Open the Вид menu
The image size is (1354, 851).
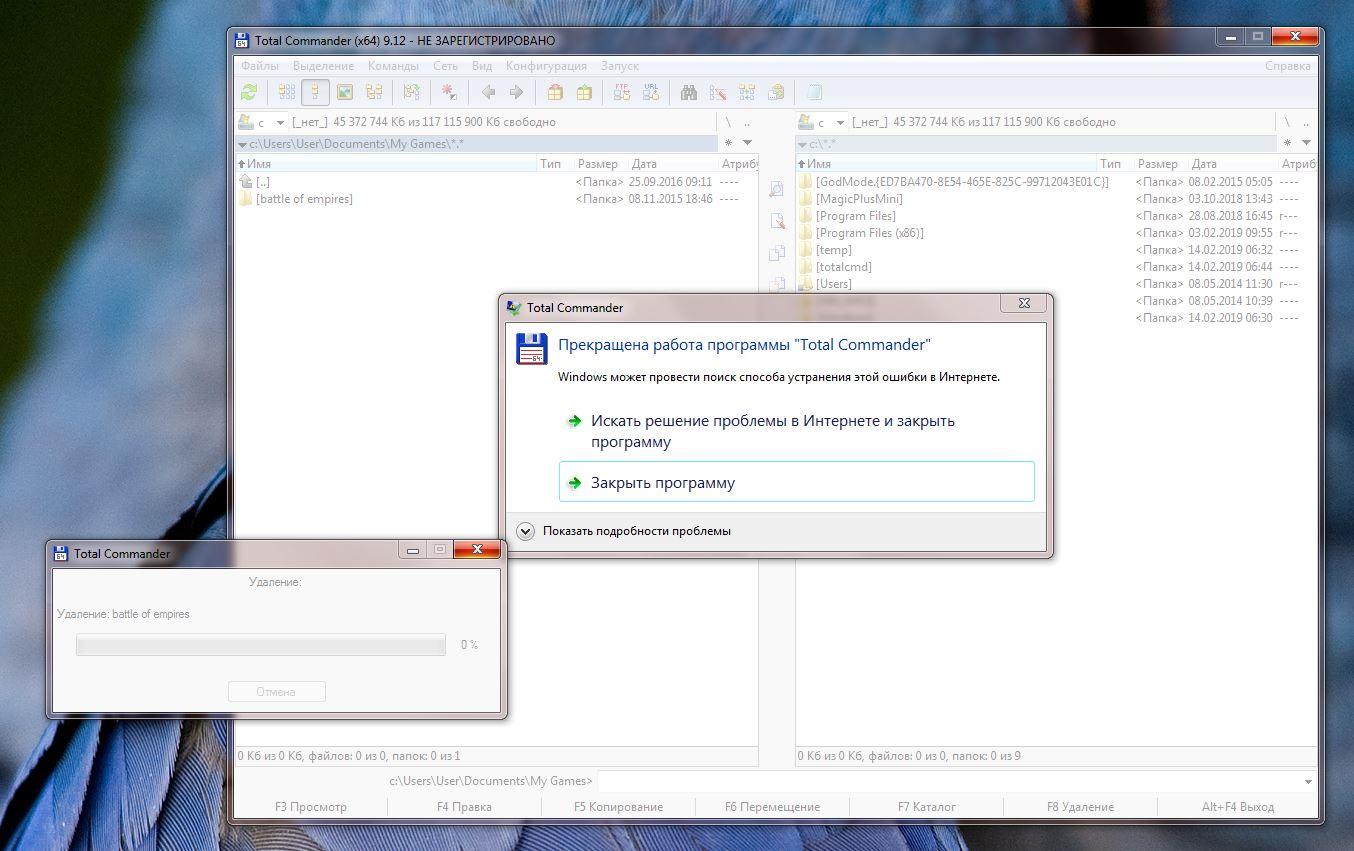coord(482,66)
